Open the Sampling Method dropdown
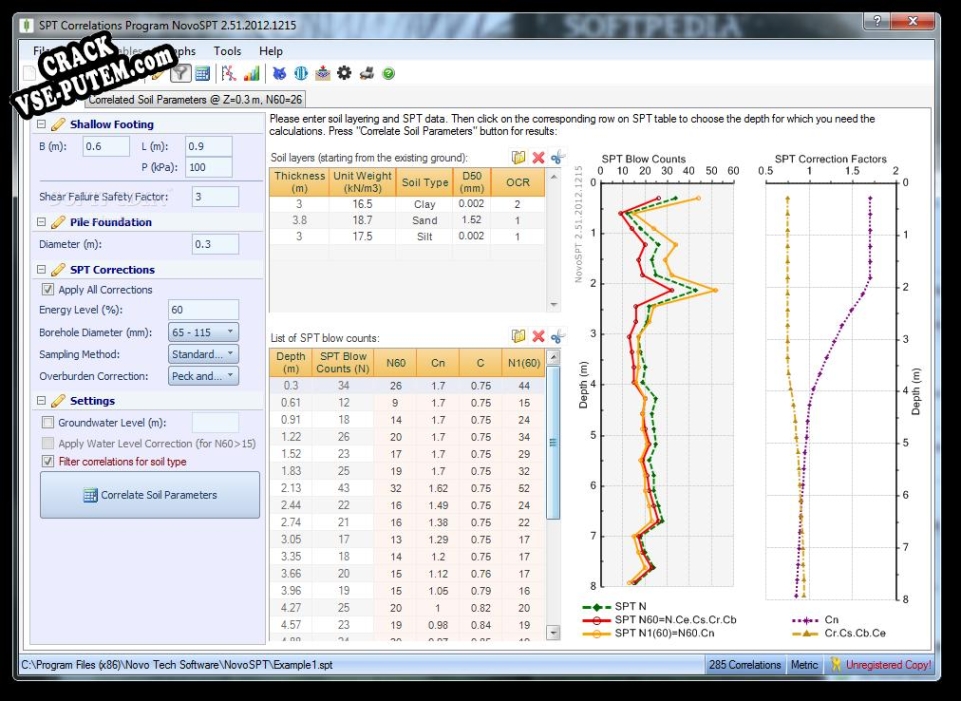961x701 pixels. (203, 354)
